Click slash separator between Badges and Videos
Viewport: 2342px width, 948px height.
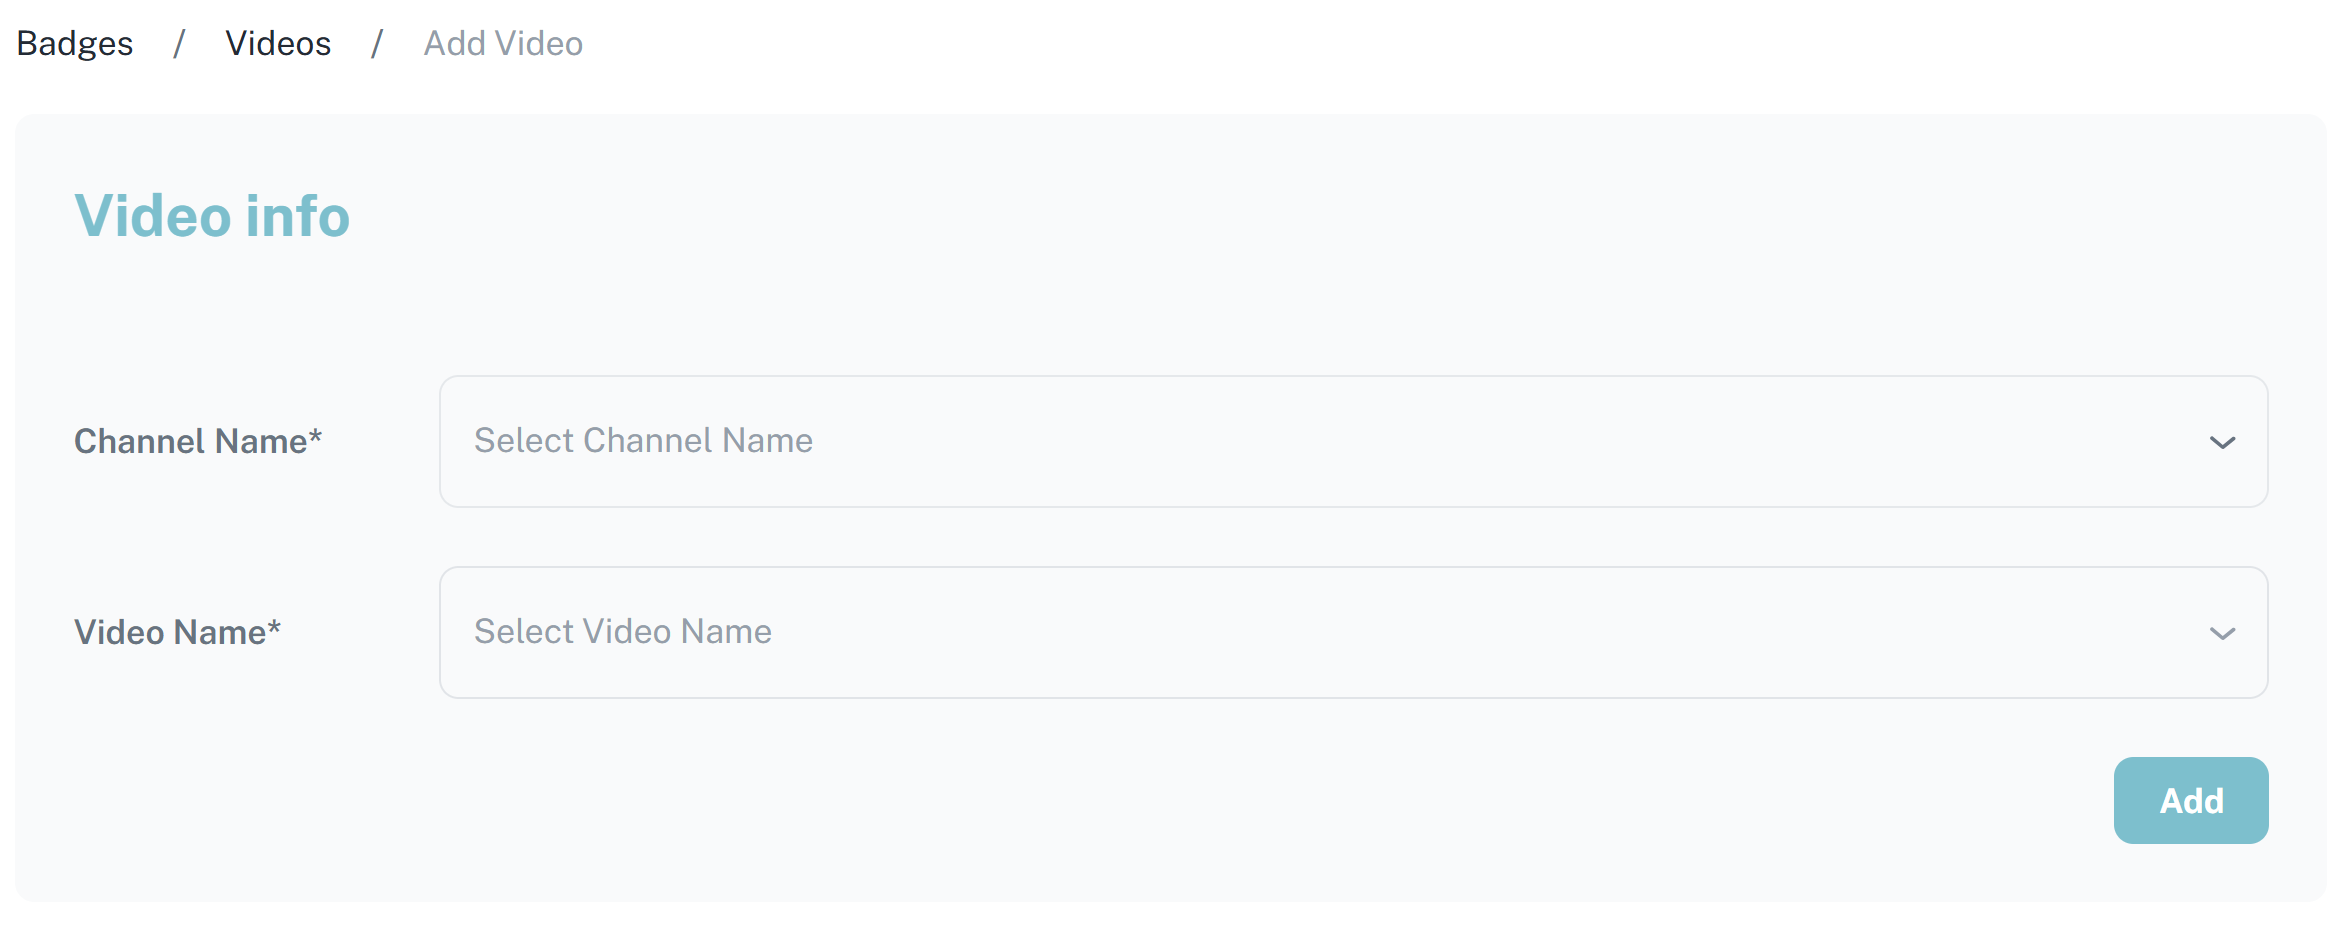click(179, 43)
